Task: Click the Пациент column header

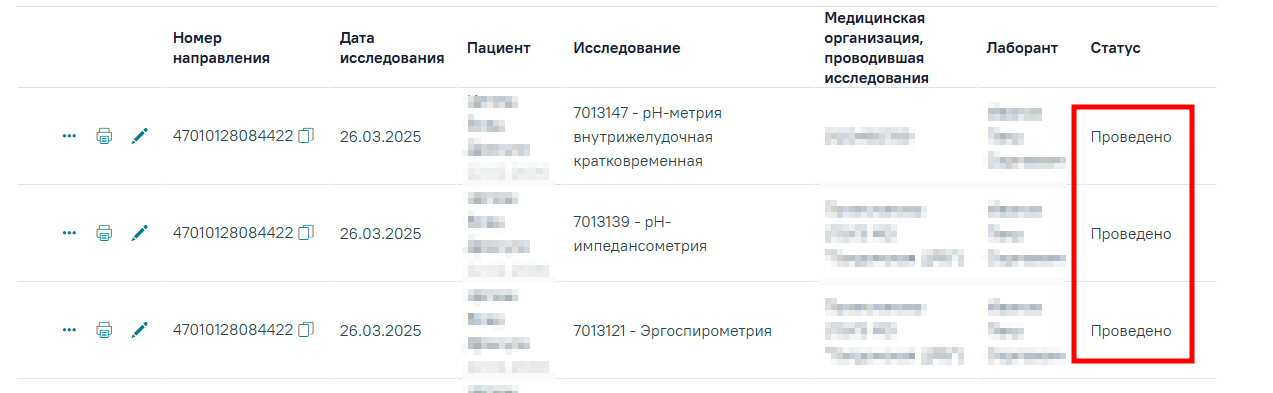Action: (498, 48)
